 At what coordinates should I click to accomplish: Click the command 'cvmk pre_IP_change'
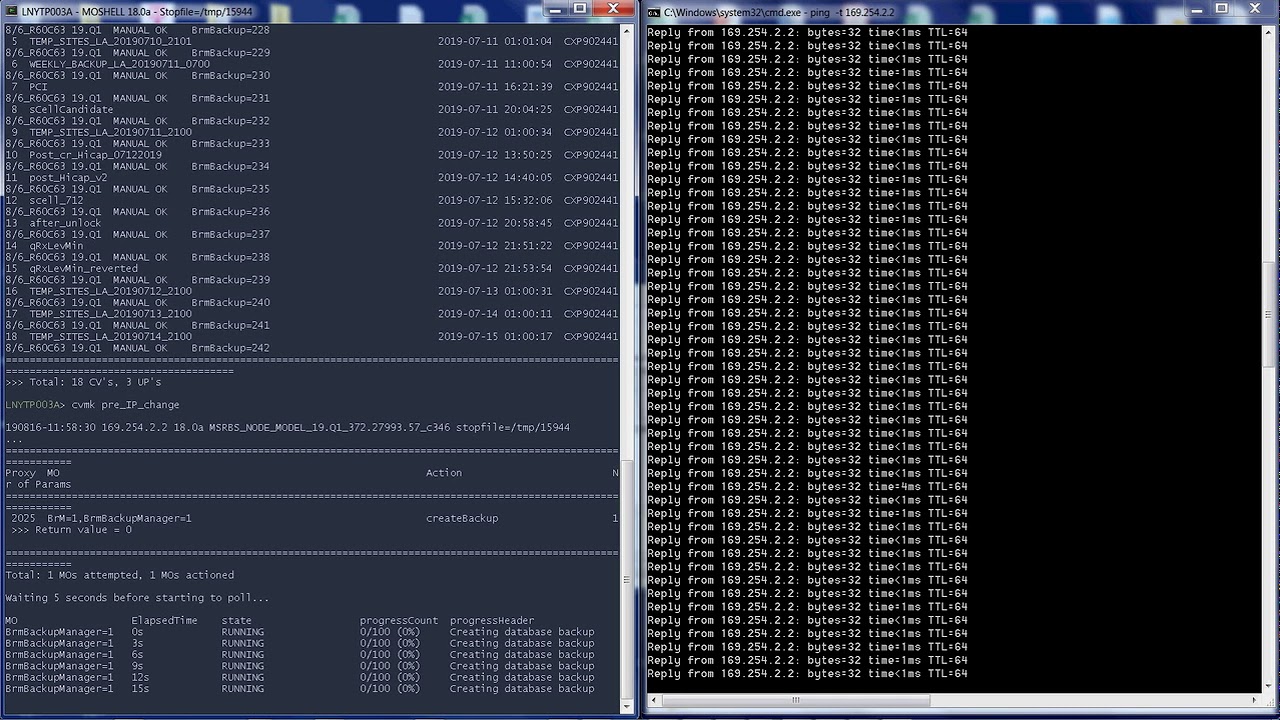coord(125,405)
